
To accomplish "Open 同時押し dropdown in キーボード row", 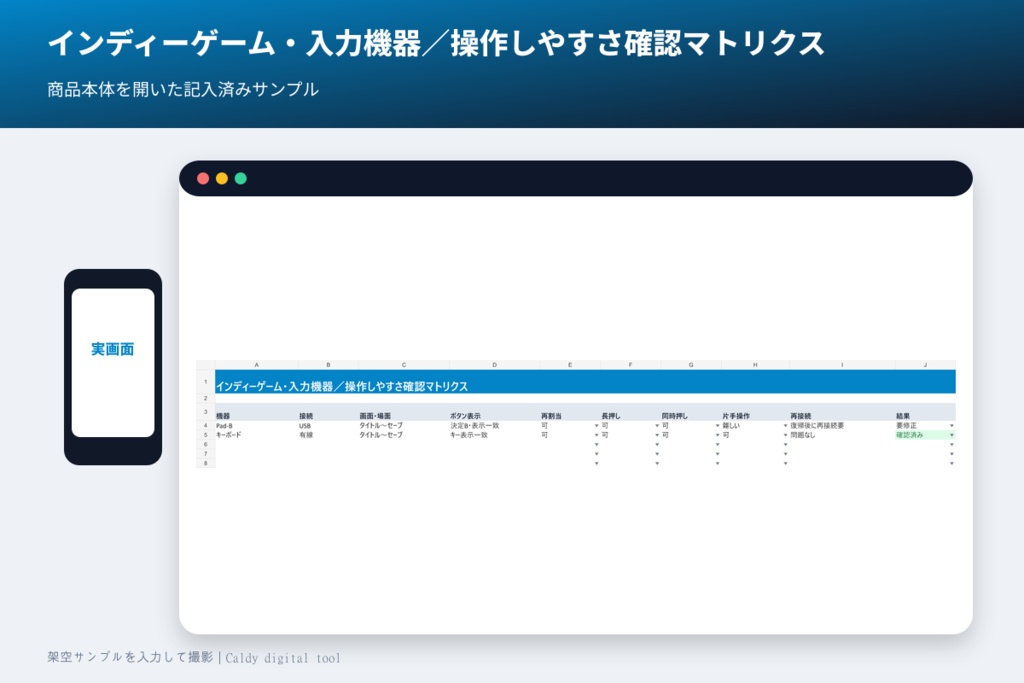I will pyautogui.click(x=717, y=435).
